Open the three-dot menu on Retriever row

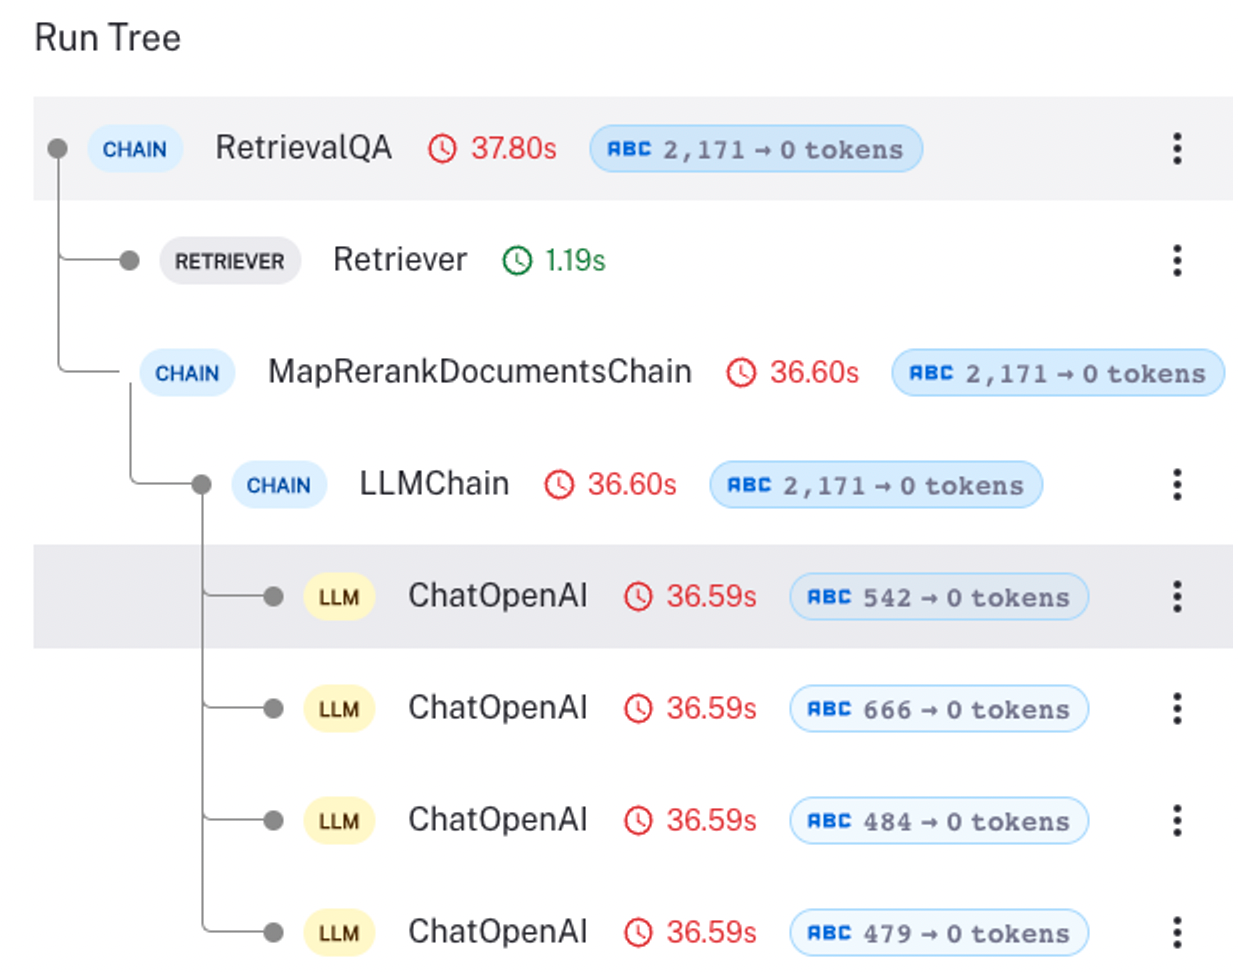coord(1177,259)
